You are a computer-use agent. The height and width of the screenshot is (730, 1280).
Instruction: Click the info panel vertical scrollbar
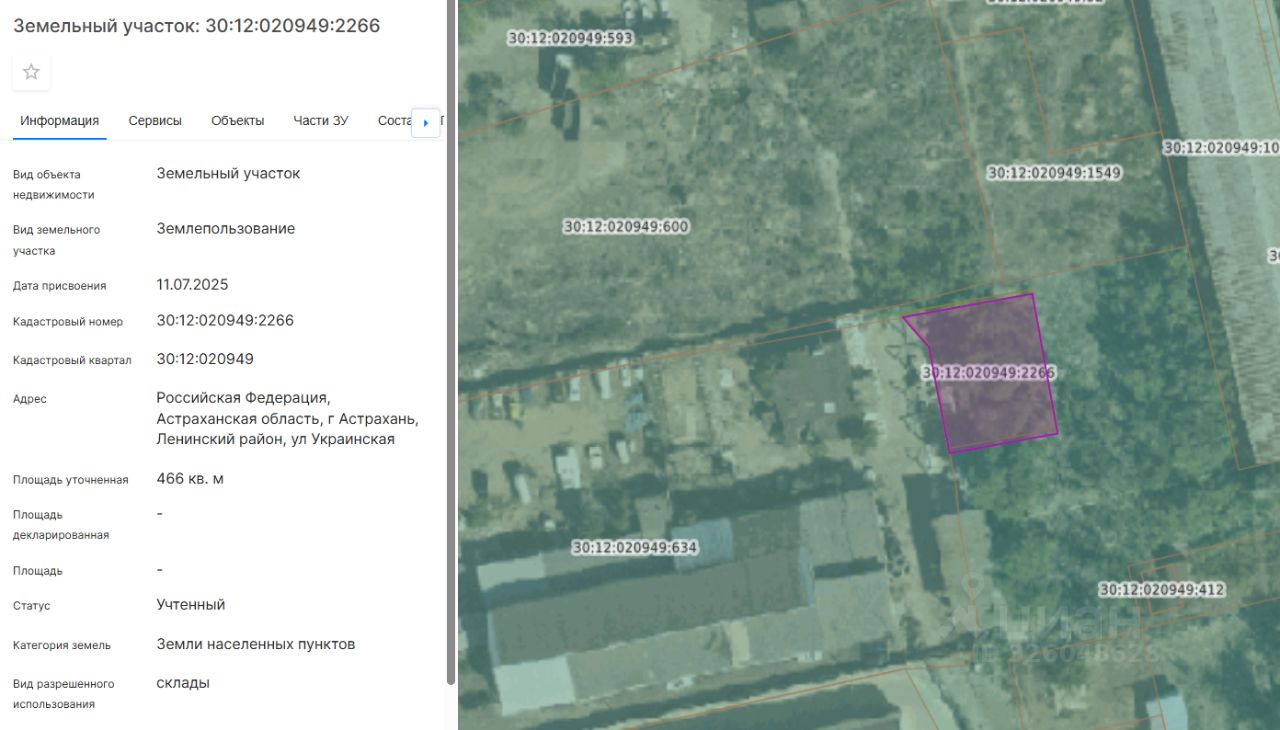451,342
